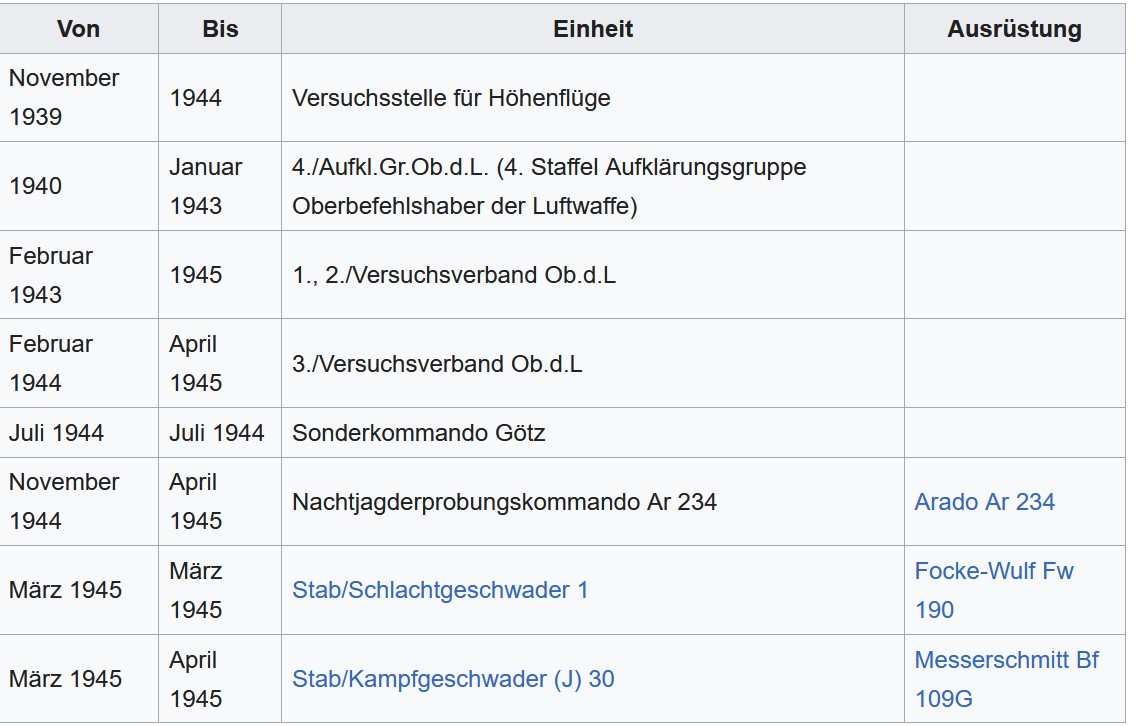The height and width of the screenshot is (726, 1137).
Task: Click the 4./Aufkl.Gr.Ob.d.L. unit cell
Action: pyautogui.click(x=592, y=186)
